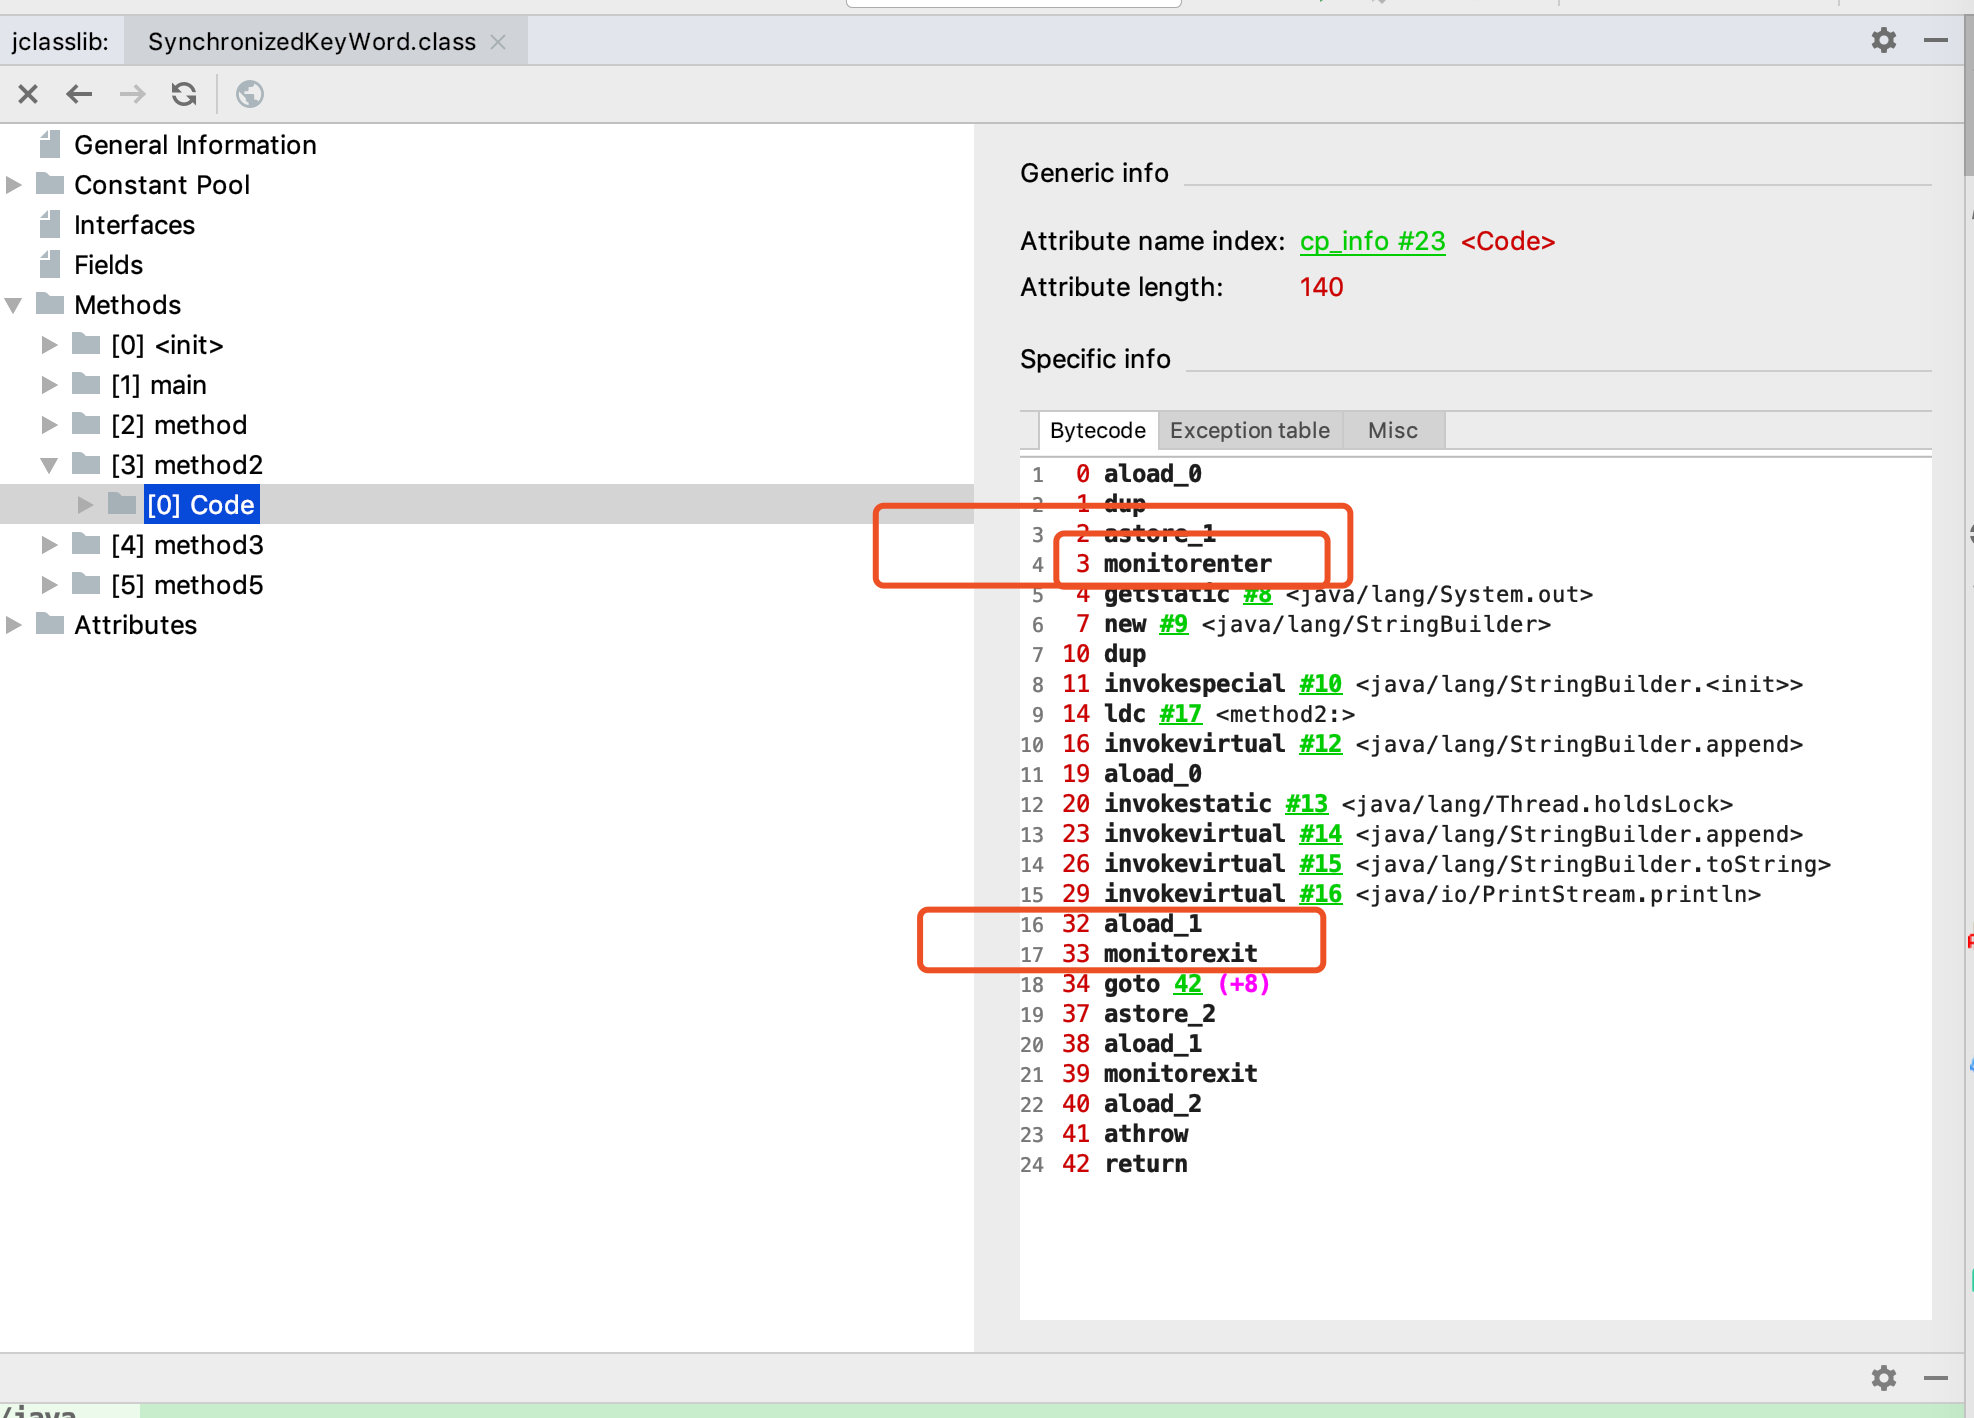Follow the #9 StringBuilder link
1974x1418 pixels.
[x=1174, y=624]
